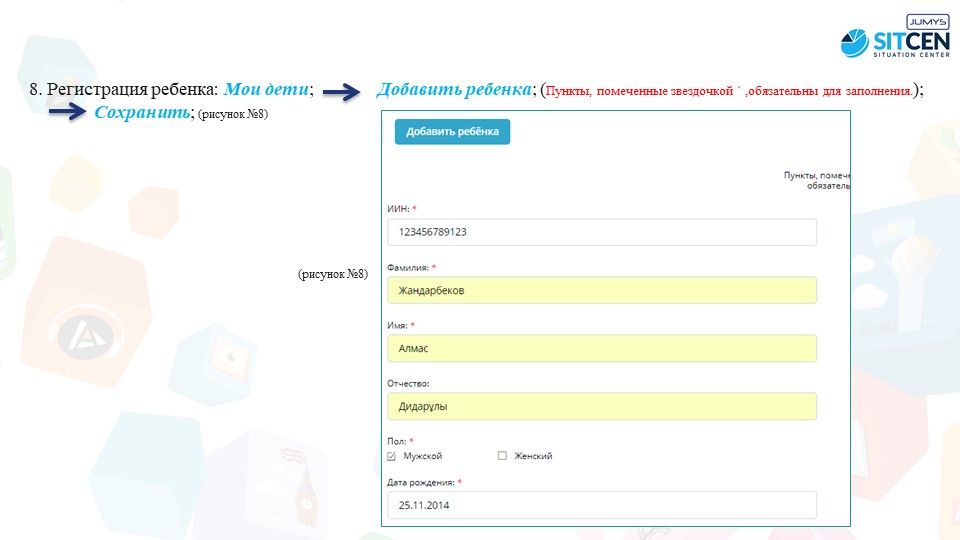The width and height of the screenshot is (960, 540).
Task: Check the Женский gender checkbox
Action: coord(502,456)
